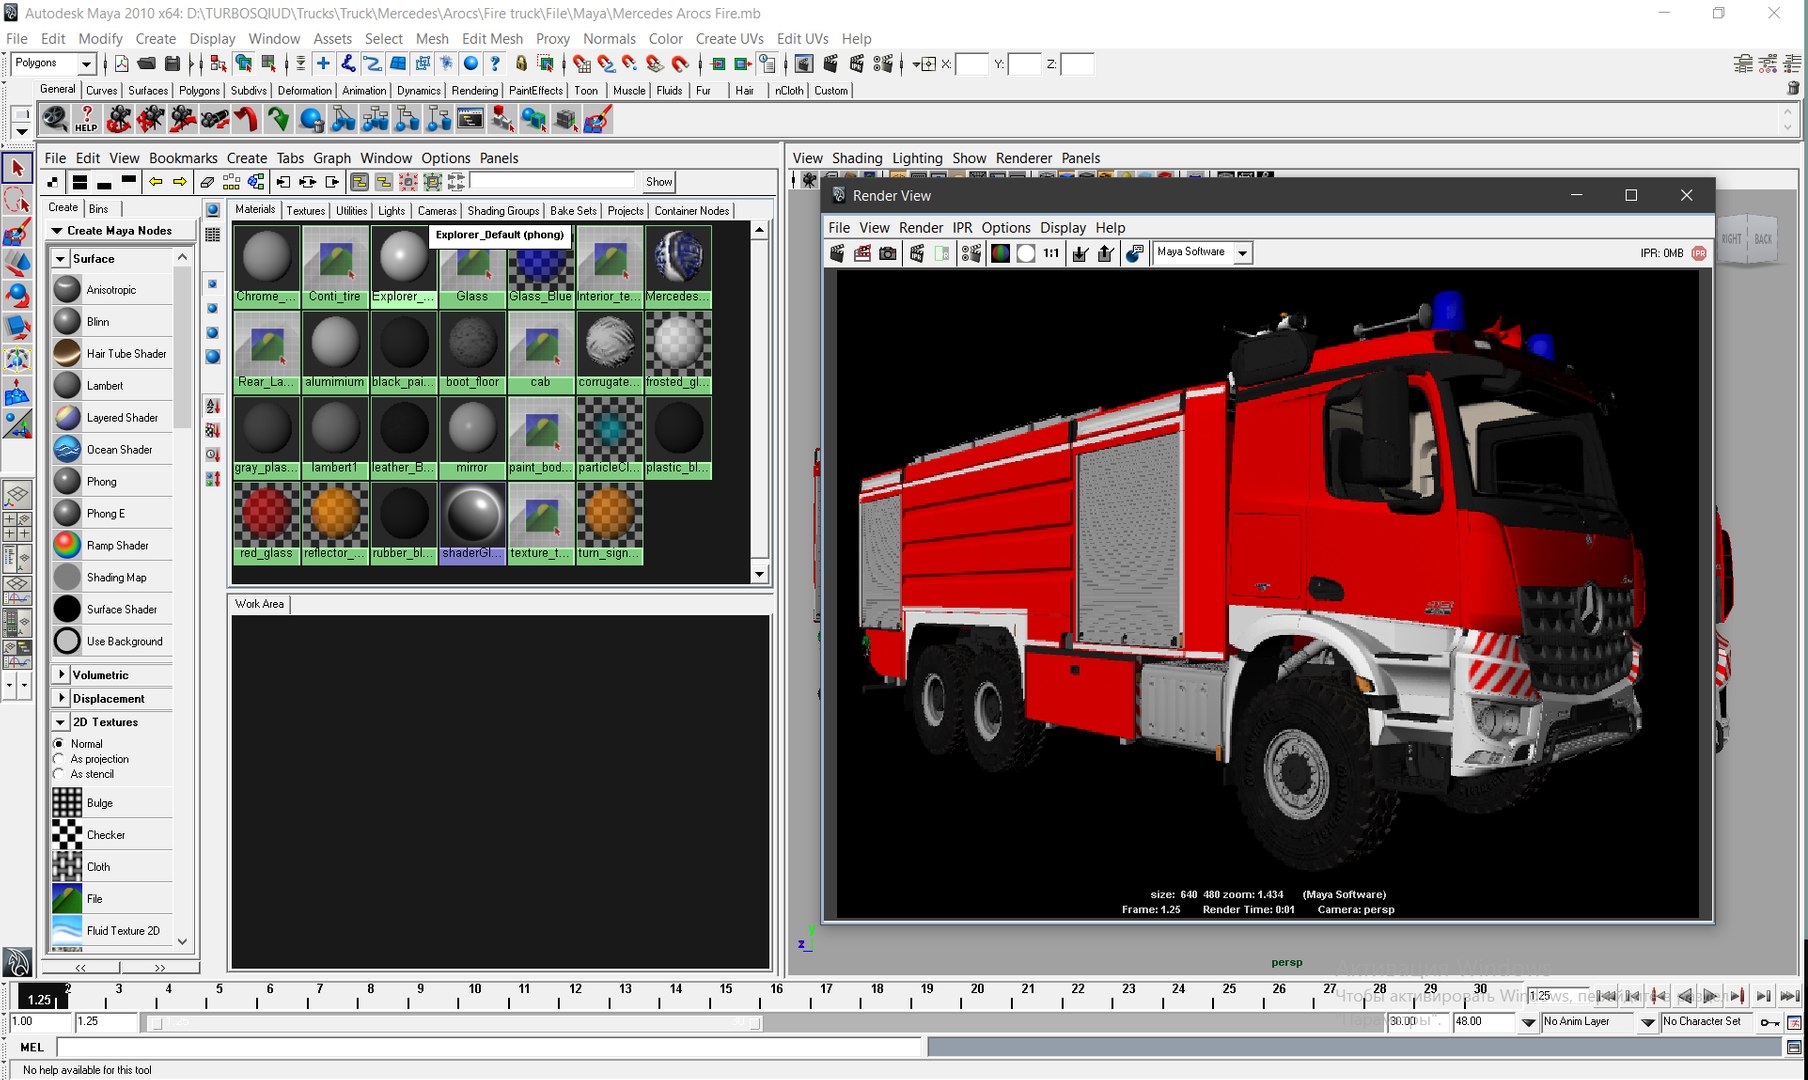Switch to the Rendering shelf tab
Image resolution: width=1808 pixels, height=1080 pixels.
[x=475, y=90]
